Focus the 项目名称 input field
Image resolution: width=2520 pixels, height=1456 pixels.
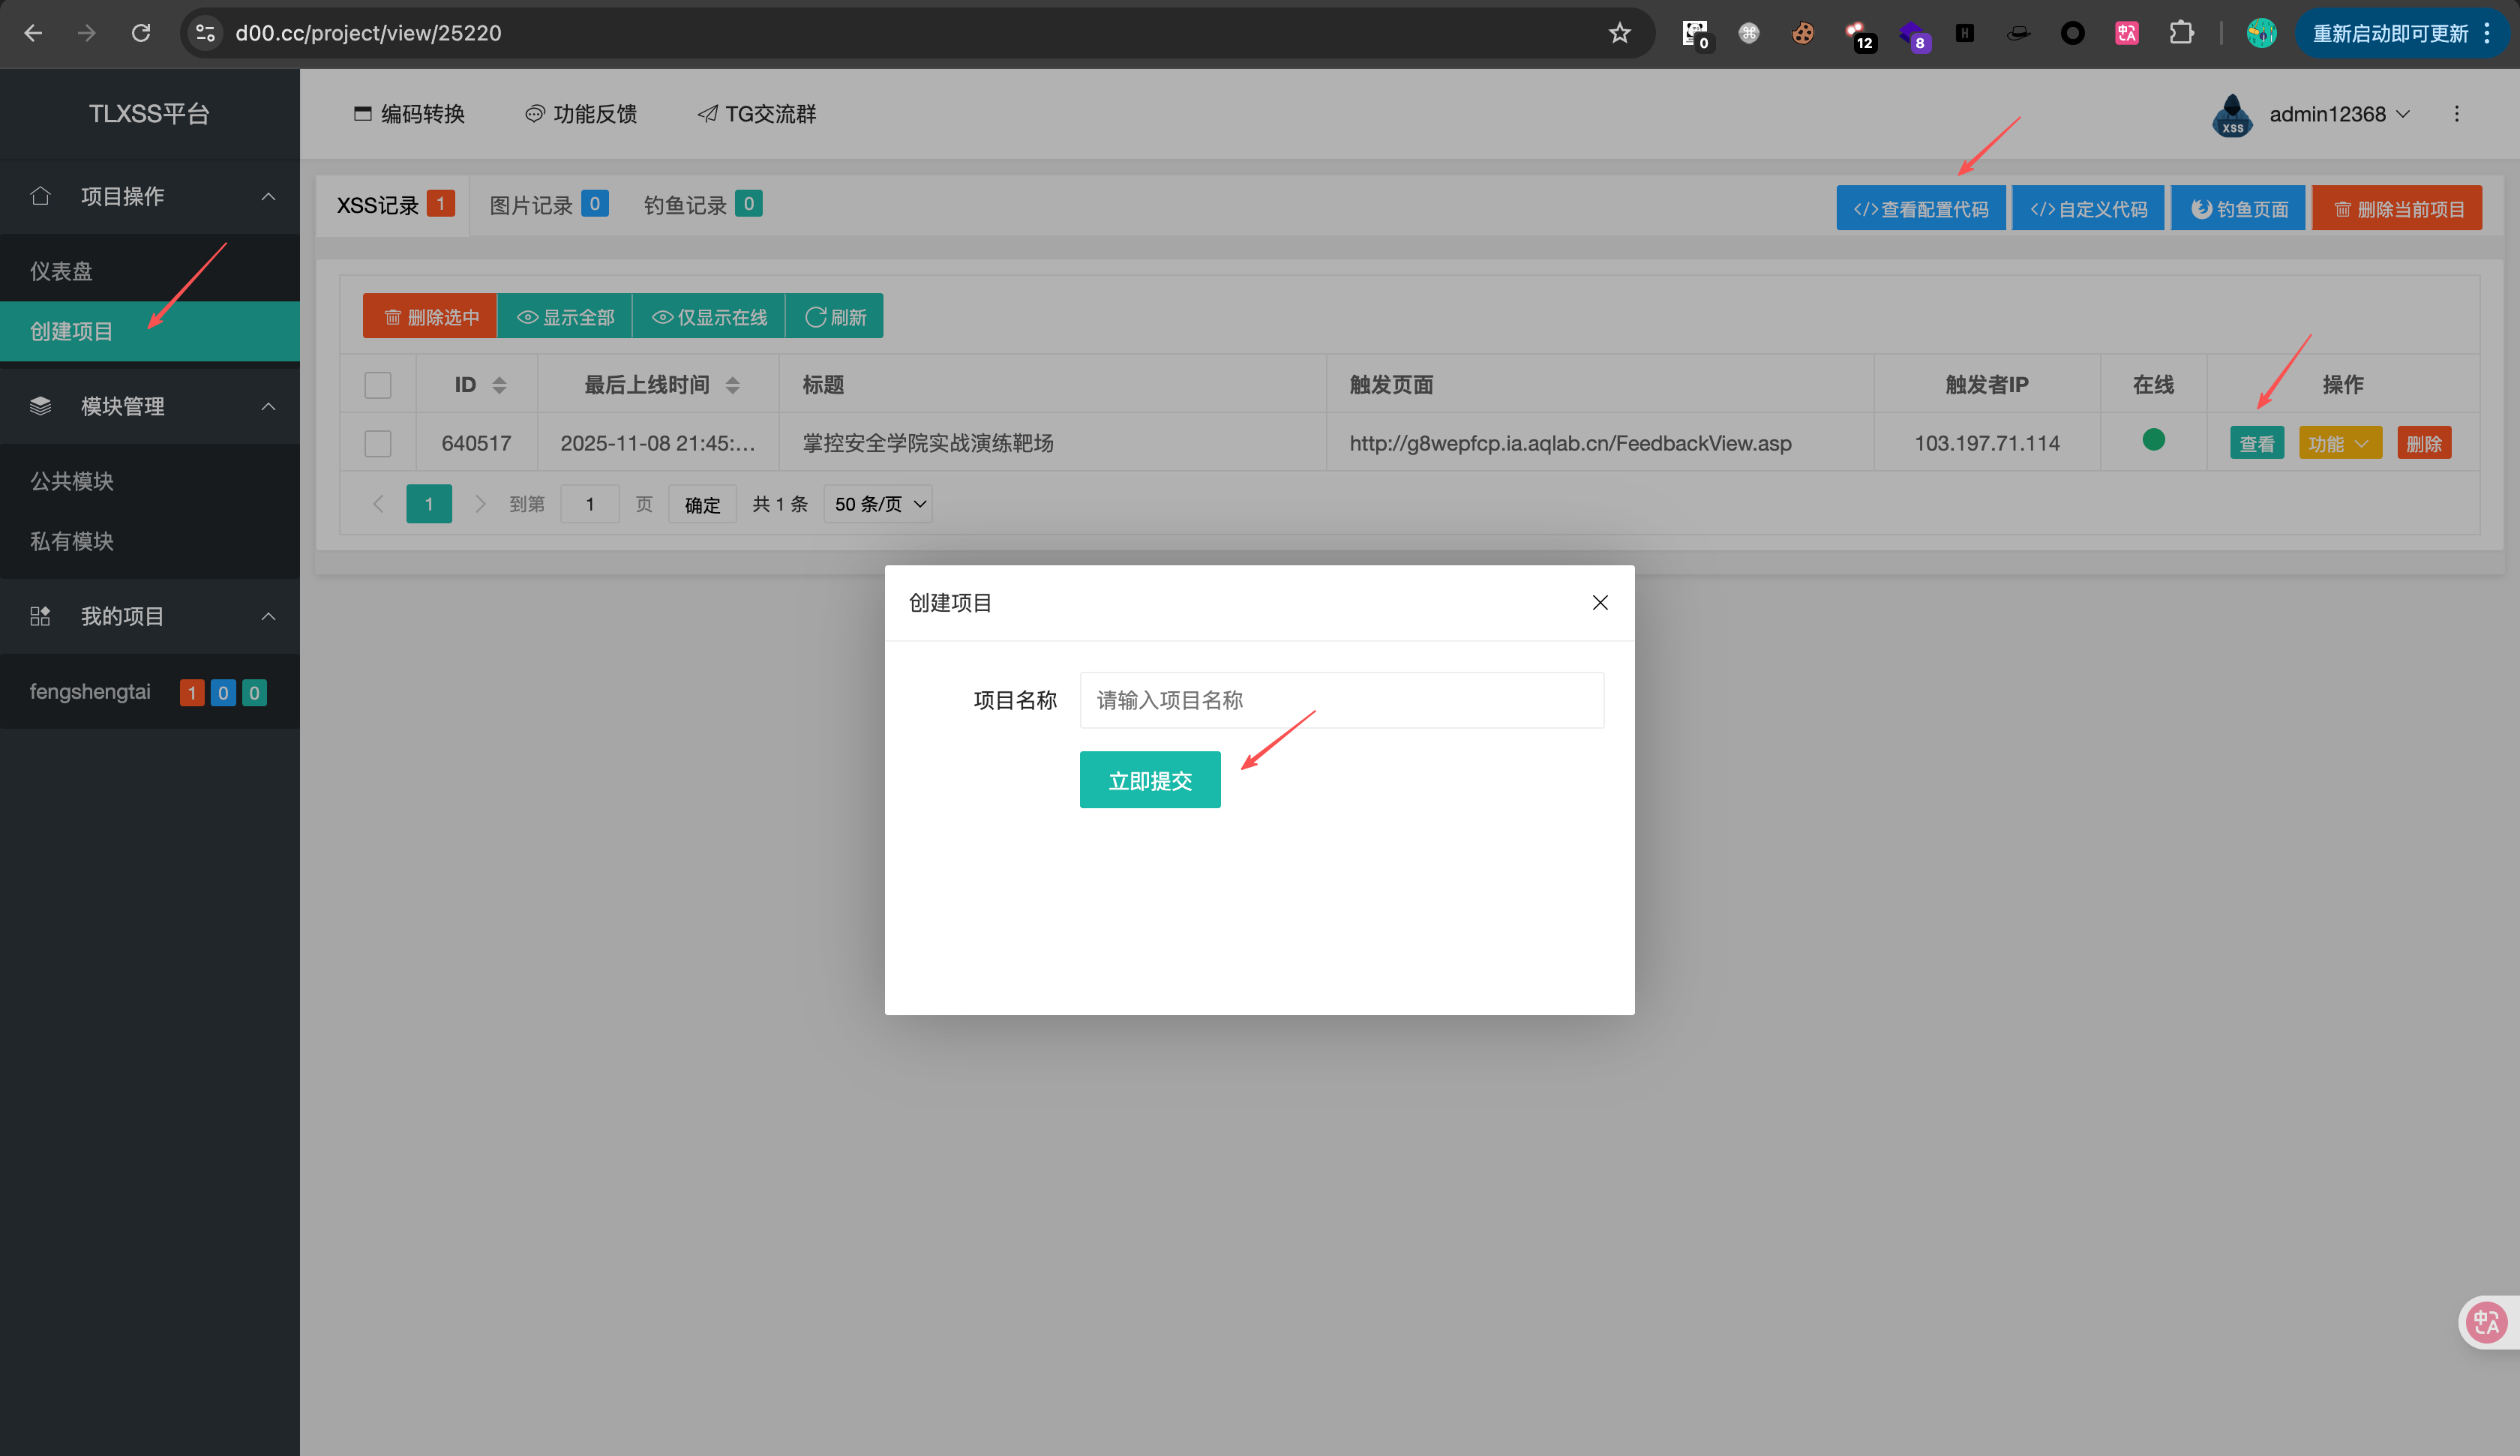(1341, 700)
